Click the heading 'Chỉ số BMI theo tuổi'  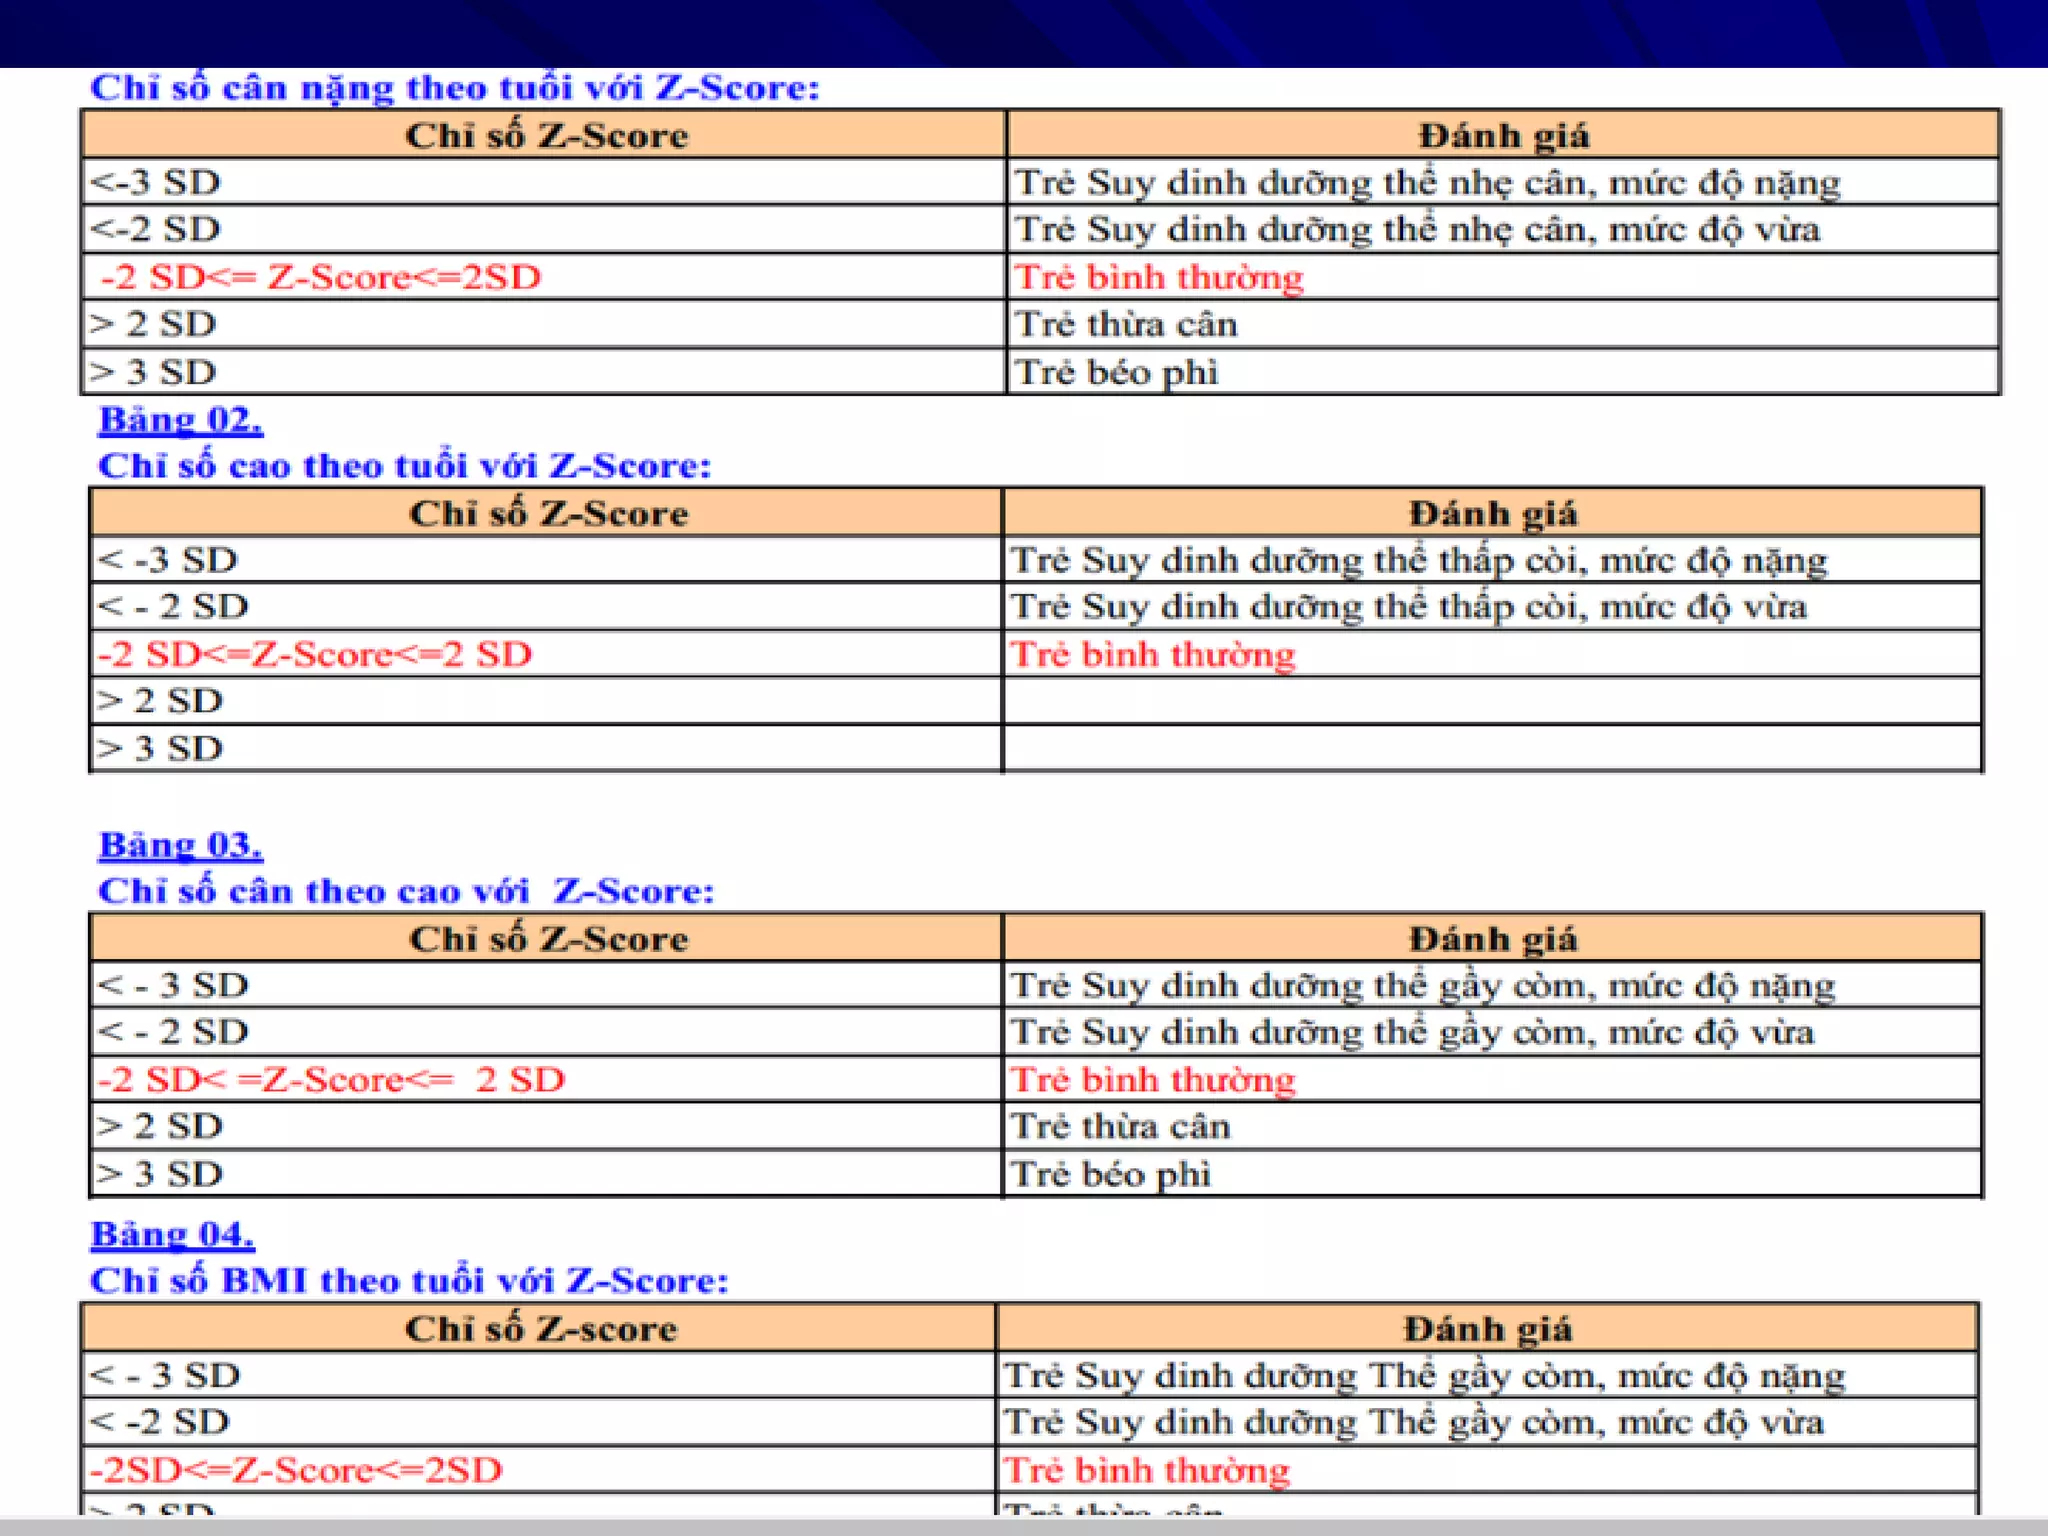pos(408,1281)
